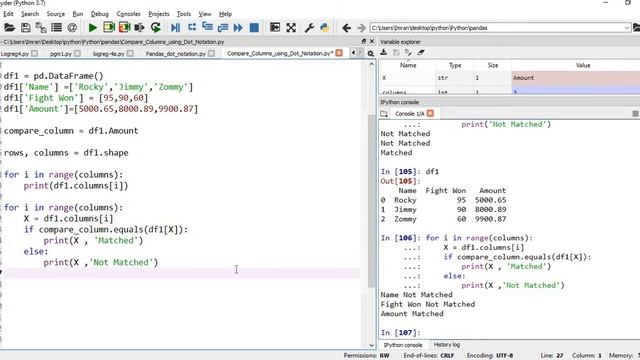
Task: Click the Save all files toolbar icon
Action: tap(41, 28)
